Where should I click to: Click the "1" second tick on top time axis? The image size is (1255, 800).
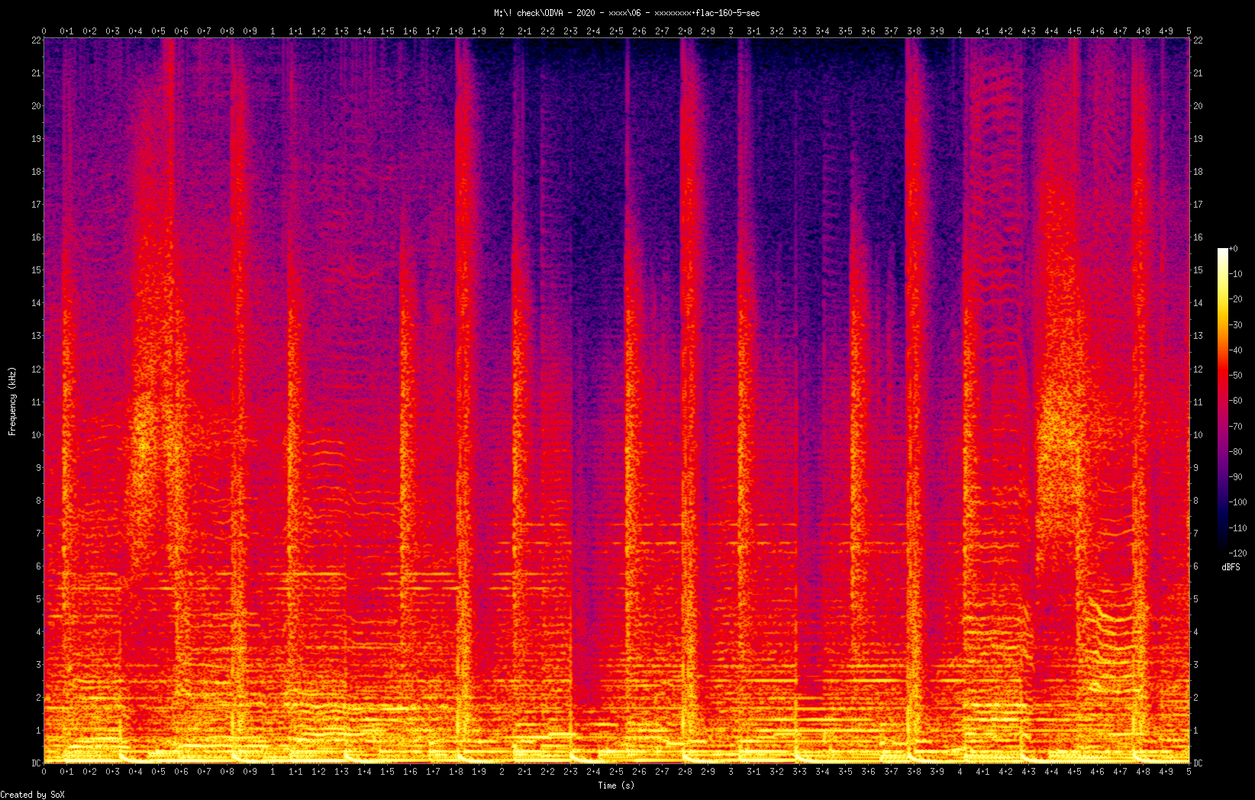(273, 31)
